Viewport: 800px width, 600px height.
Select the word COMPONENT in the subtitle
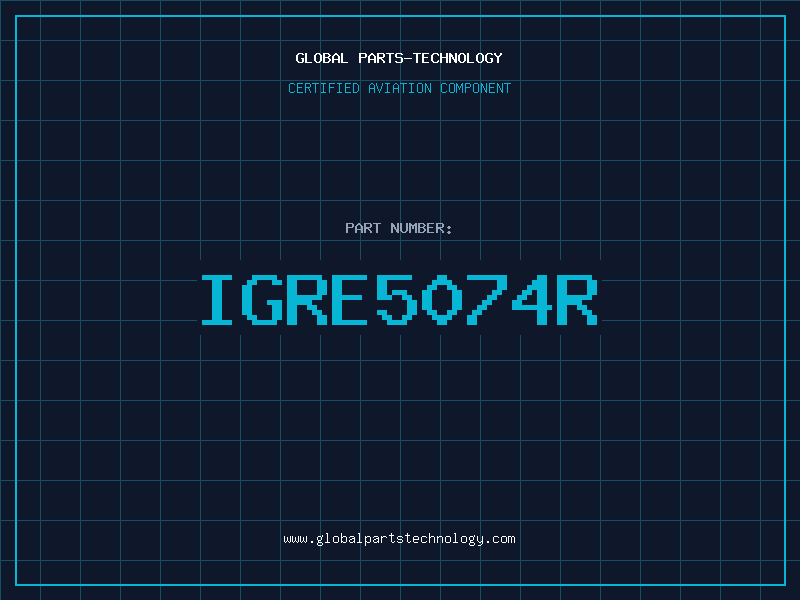(475, 88)
